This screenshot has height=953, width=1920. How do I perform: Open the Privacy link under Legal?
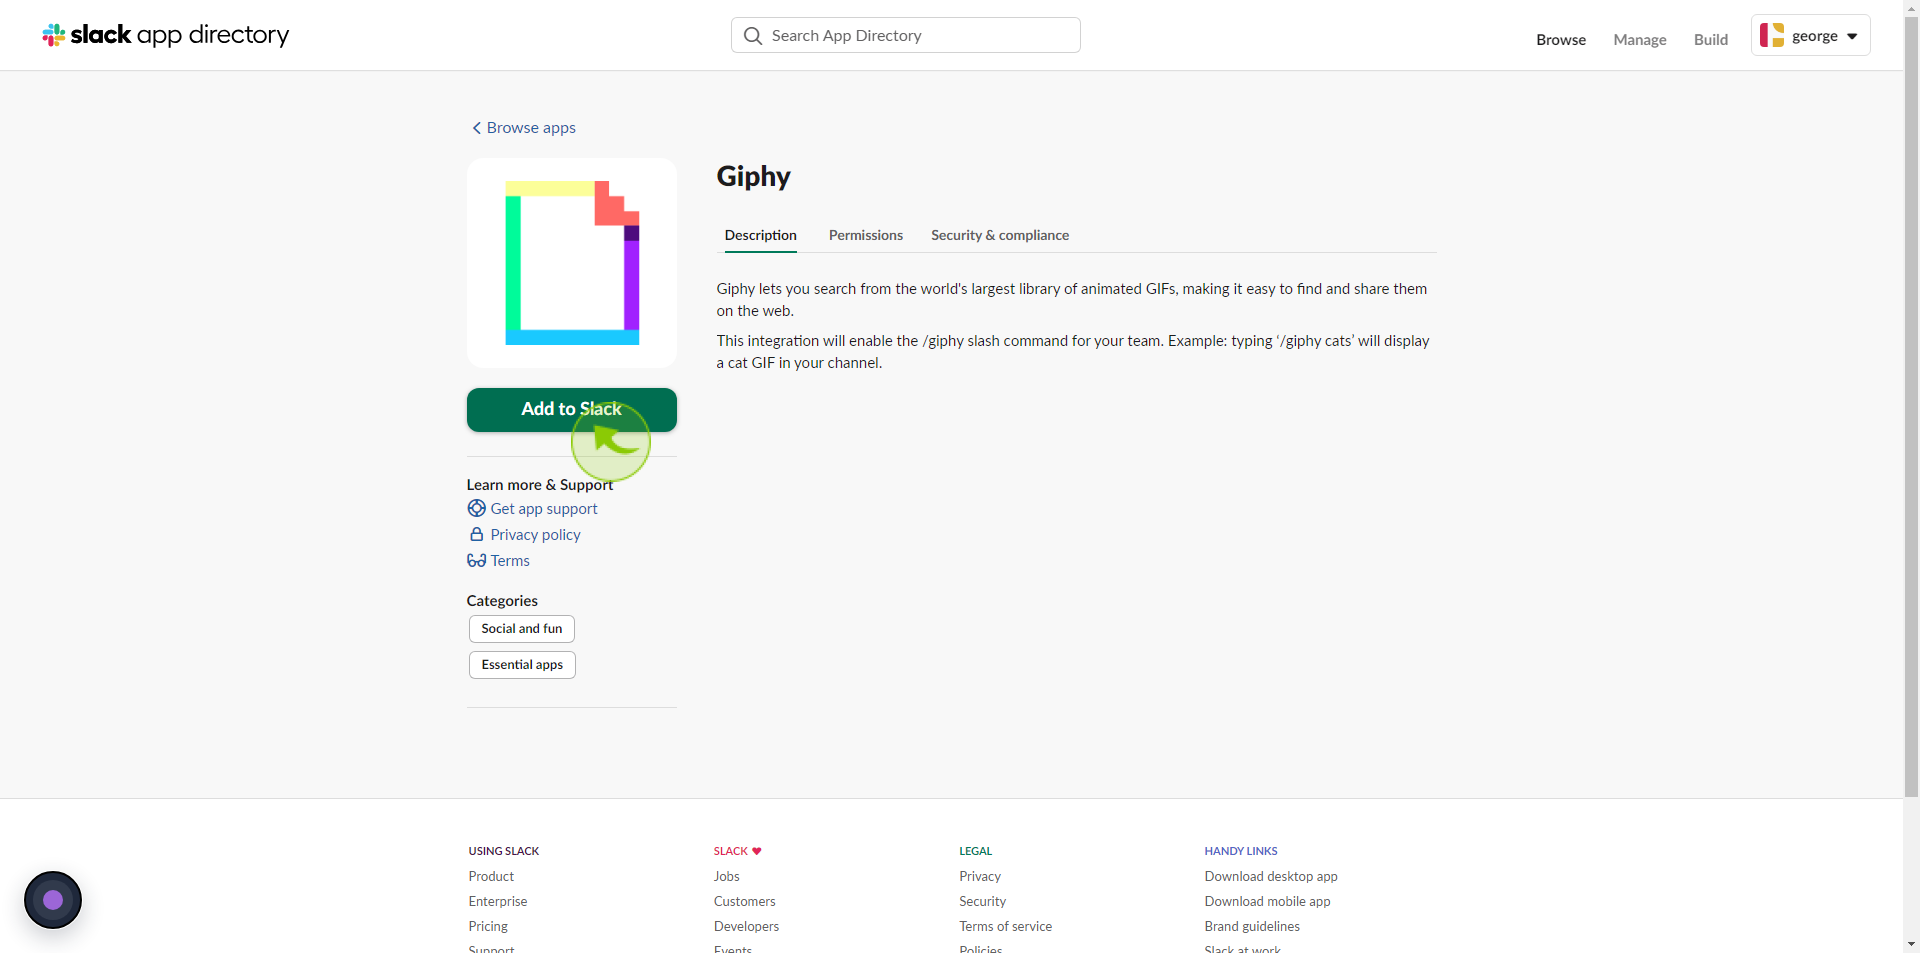click(980, 876)
